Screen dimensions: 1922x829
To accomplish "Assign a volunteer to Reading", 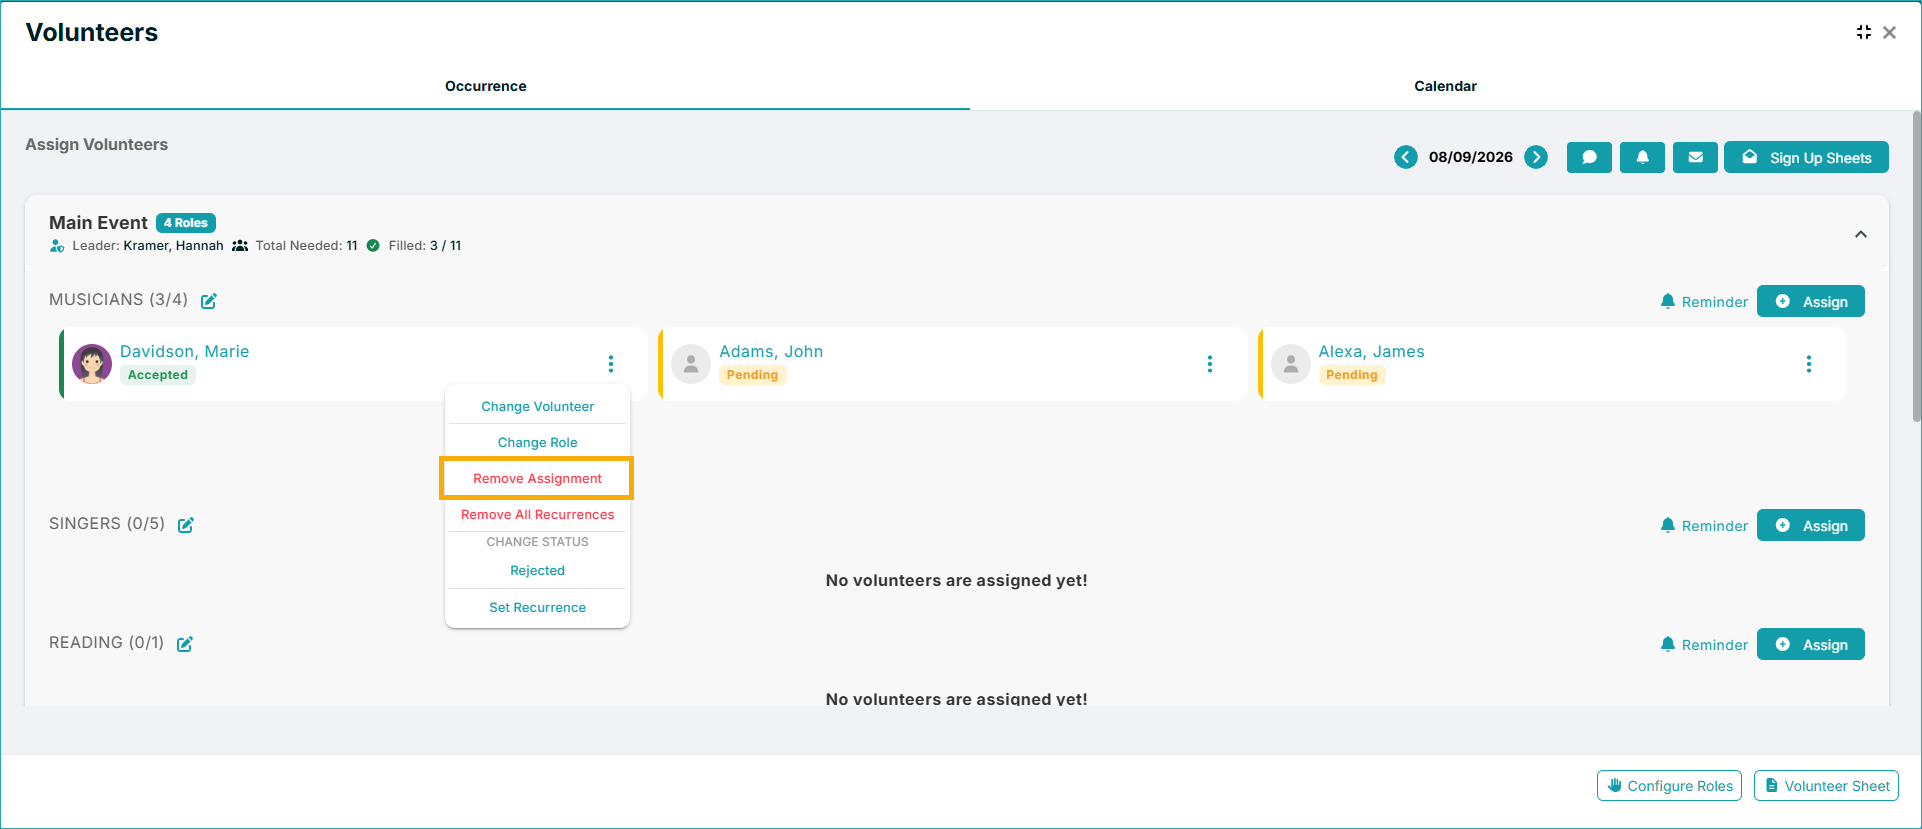I will [x=1811, y=644].
